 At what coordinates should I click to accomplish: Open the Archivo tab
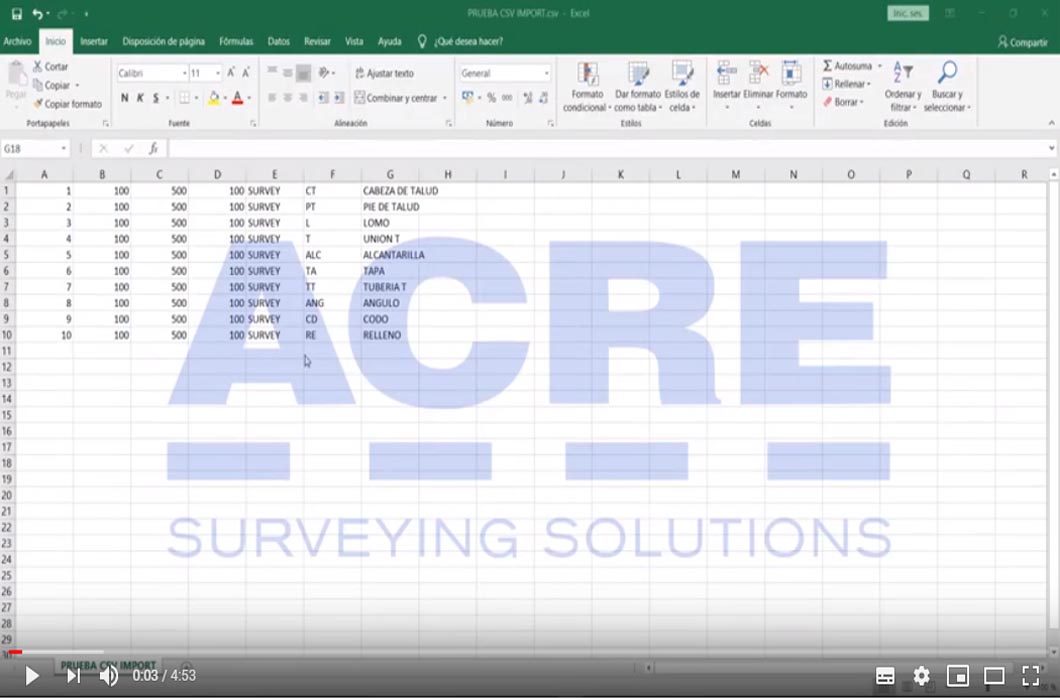pyautogui.click(x=18, y=41)
